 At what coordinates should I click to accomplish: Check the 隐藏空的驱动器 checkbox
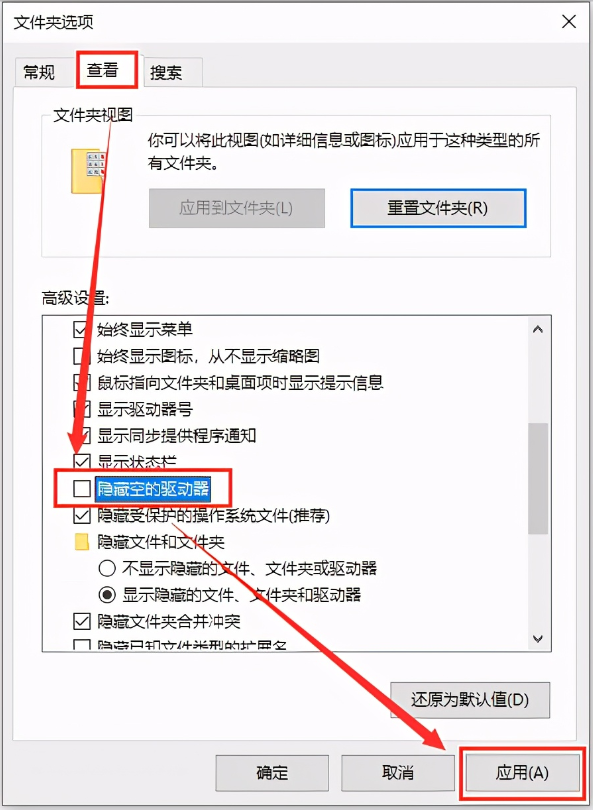pos(82,488)
